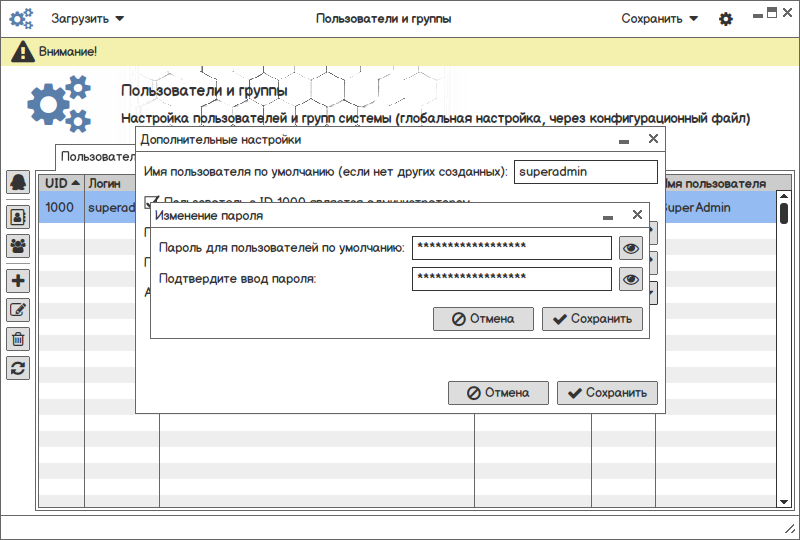Click the plus icon to add user

[x=18, y=280]
